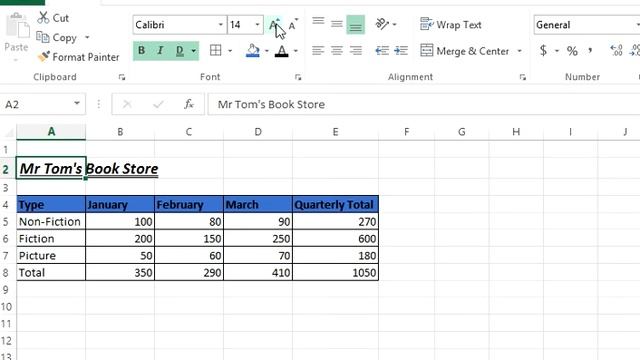
Task: Click into the formula bar text
Action: click(424, 104)
